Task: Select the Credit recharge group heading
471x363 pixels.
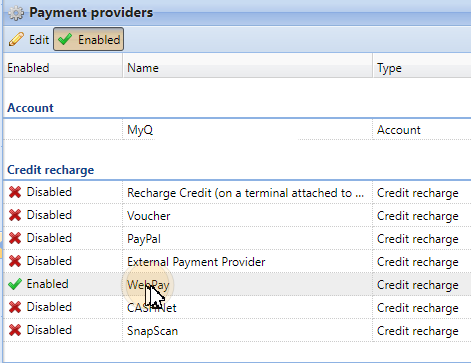Action: (51, 170)
